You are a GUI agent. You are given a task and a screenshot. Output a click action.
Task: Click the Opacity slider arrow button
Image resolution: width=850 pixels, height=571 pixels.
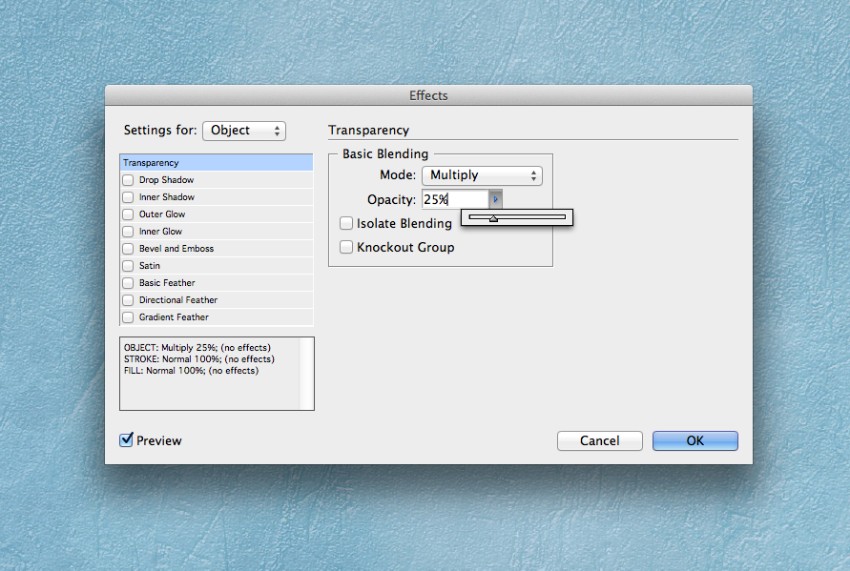pyautogui.click(x=495, y=199)
